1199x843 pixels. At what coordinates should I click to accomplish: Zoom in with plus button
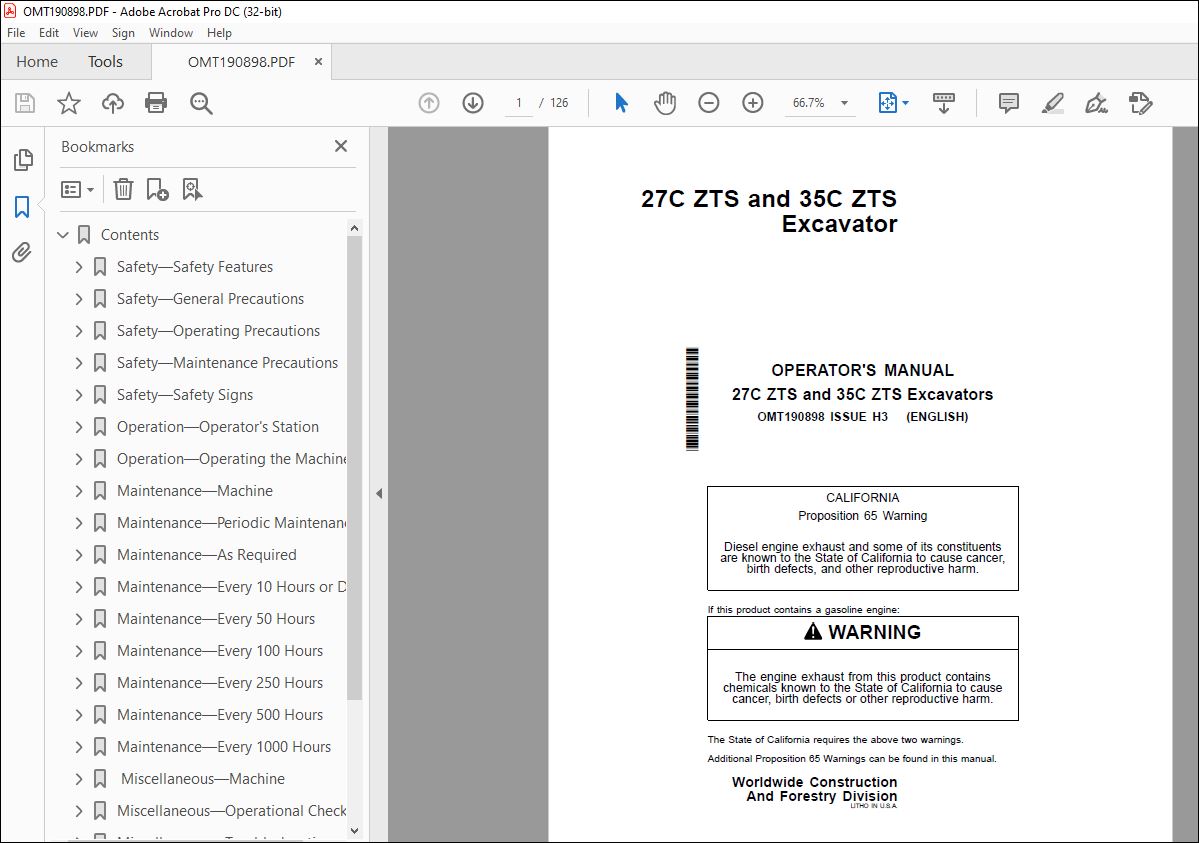752,103
